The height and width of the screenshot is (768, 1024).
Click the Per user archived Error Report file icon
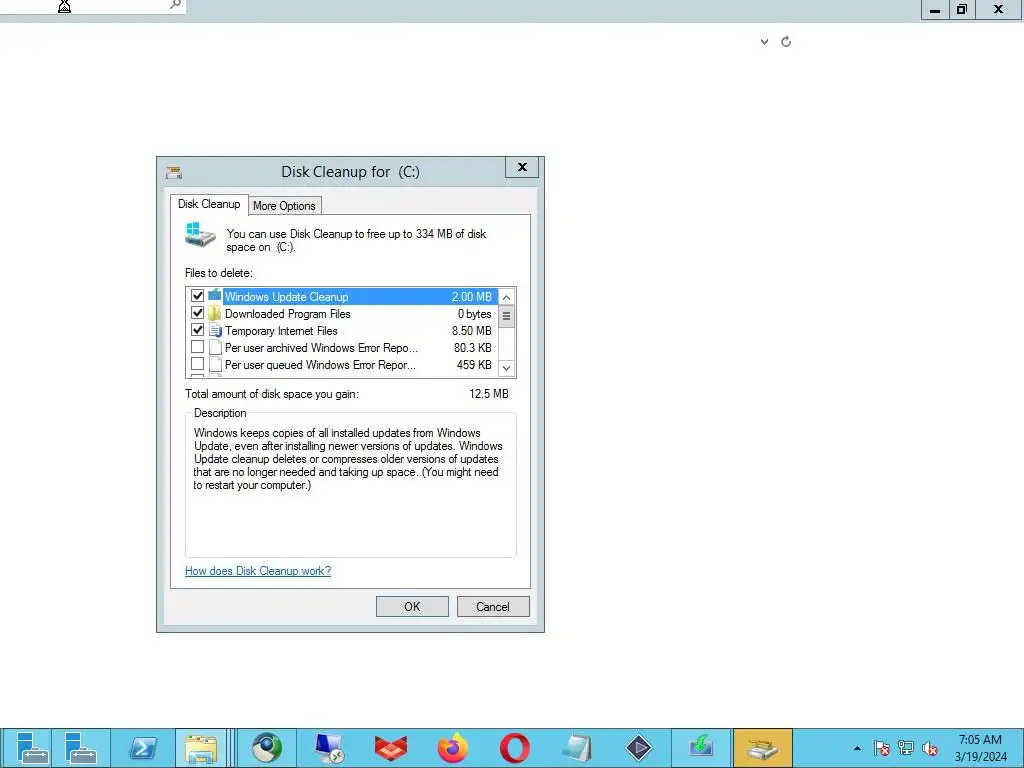(215, 347)
